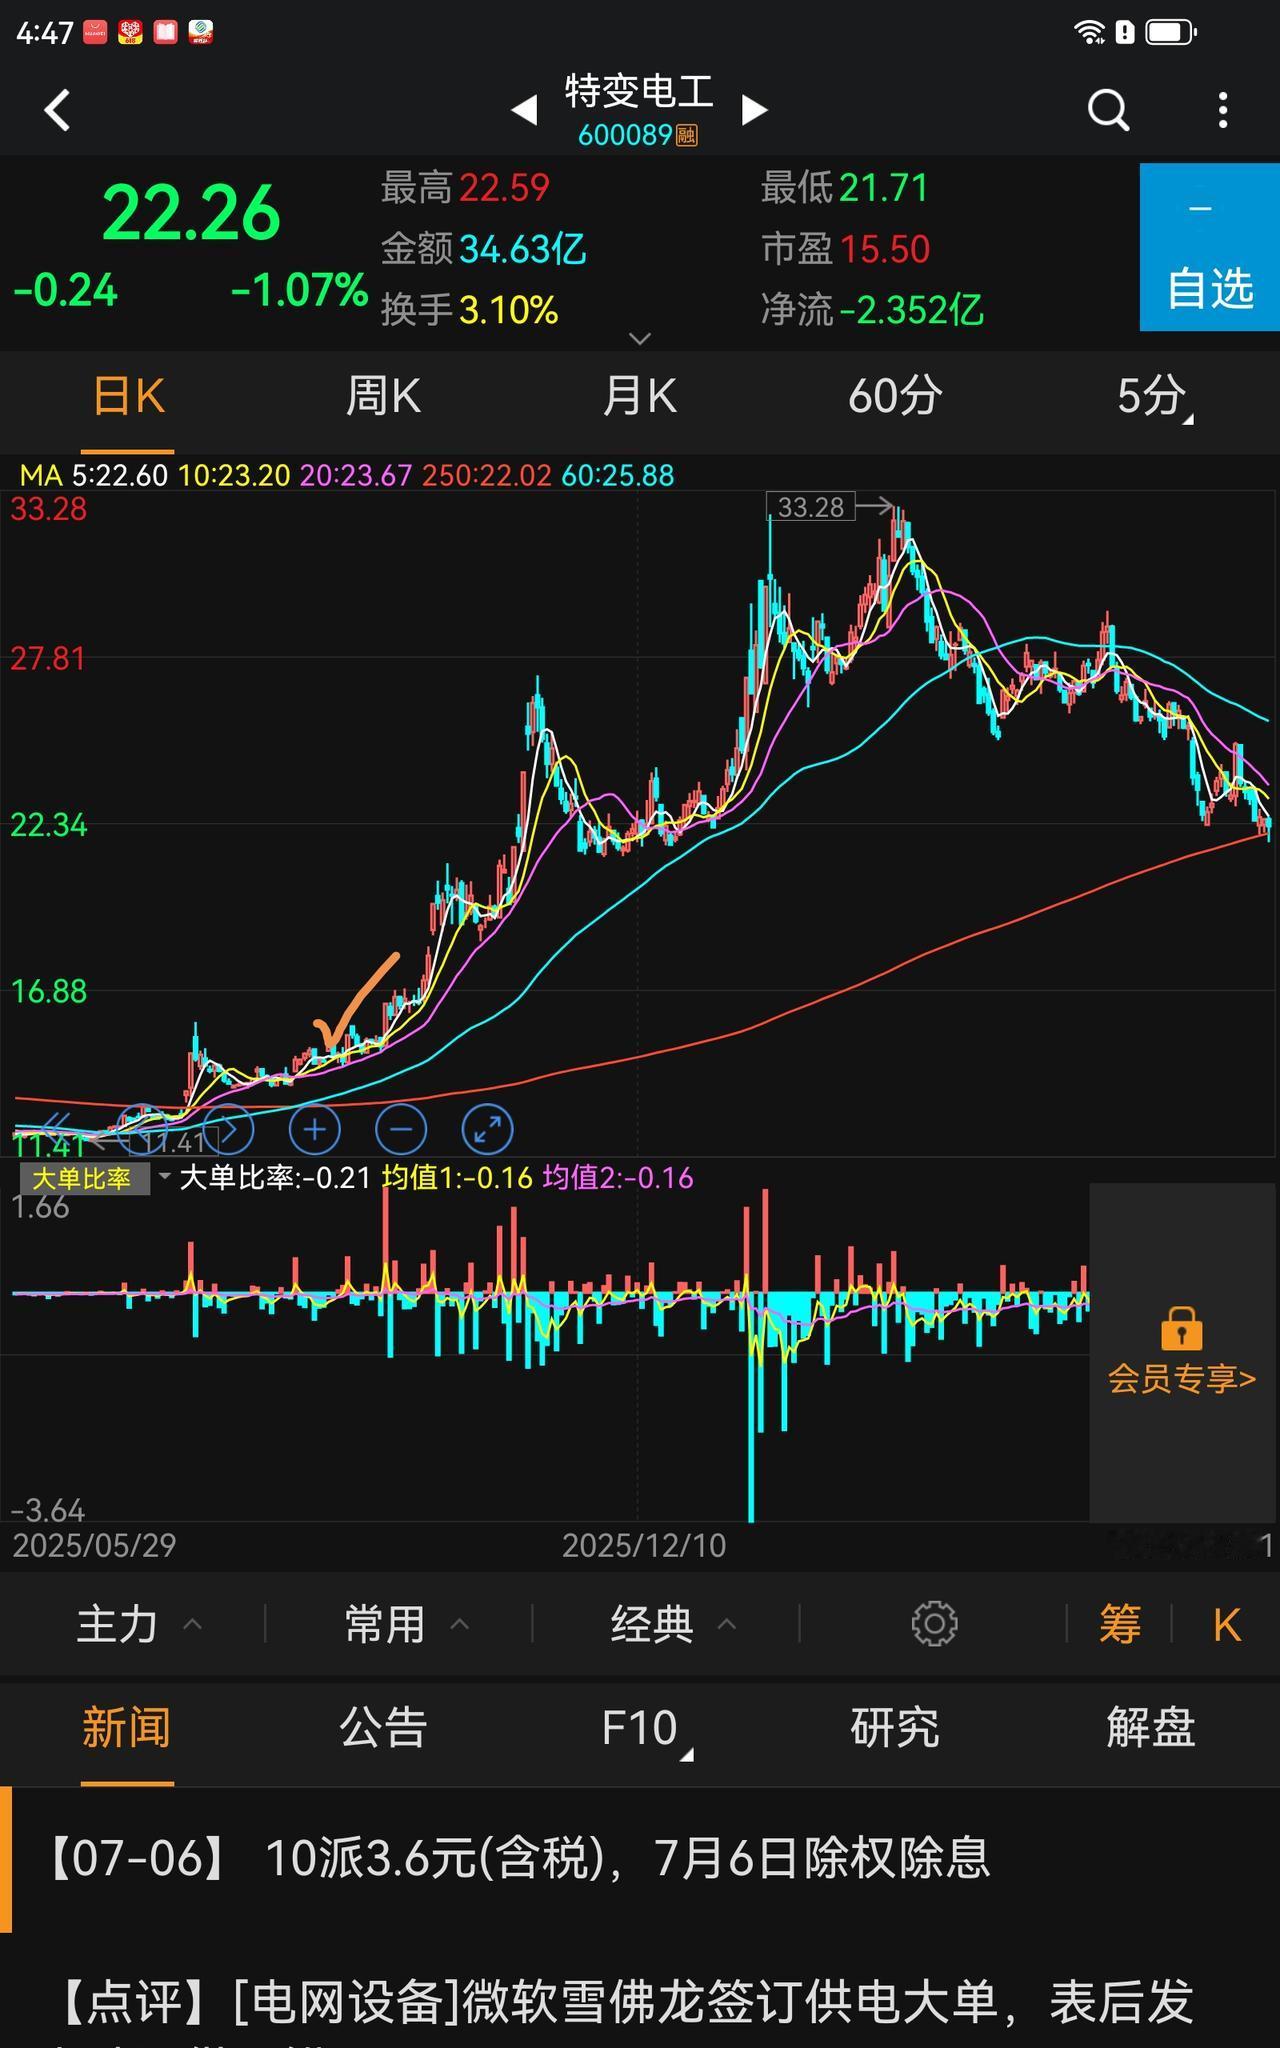1280x2048 pixels.
Task: Toggle the 筹 chip distribution view
Action: point(1120,1624)
